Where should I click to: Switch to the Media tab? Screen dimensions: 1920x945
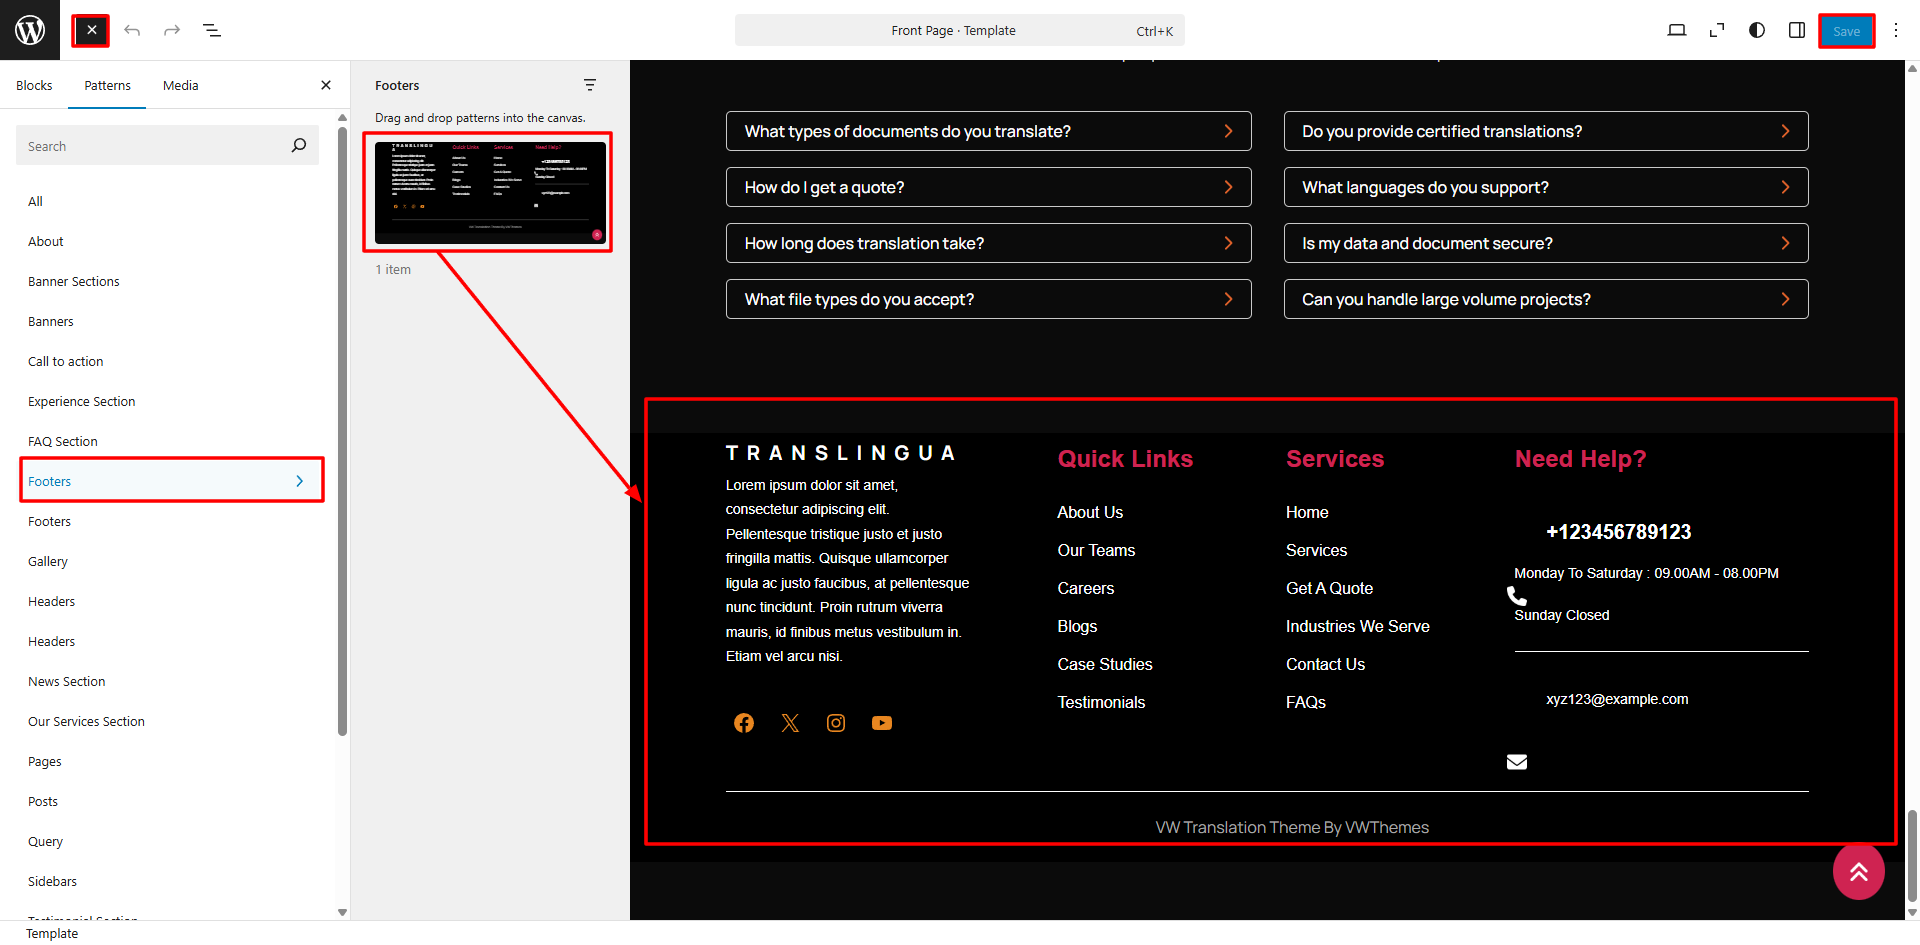coord(181,86)
